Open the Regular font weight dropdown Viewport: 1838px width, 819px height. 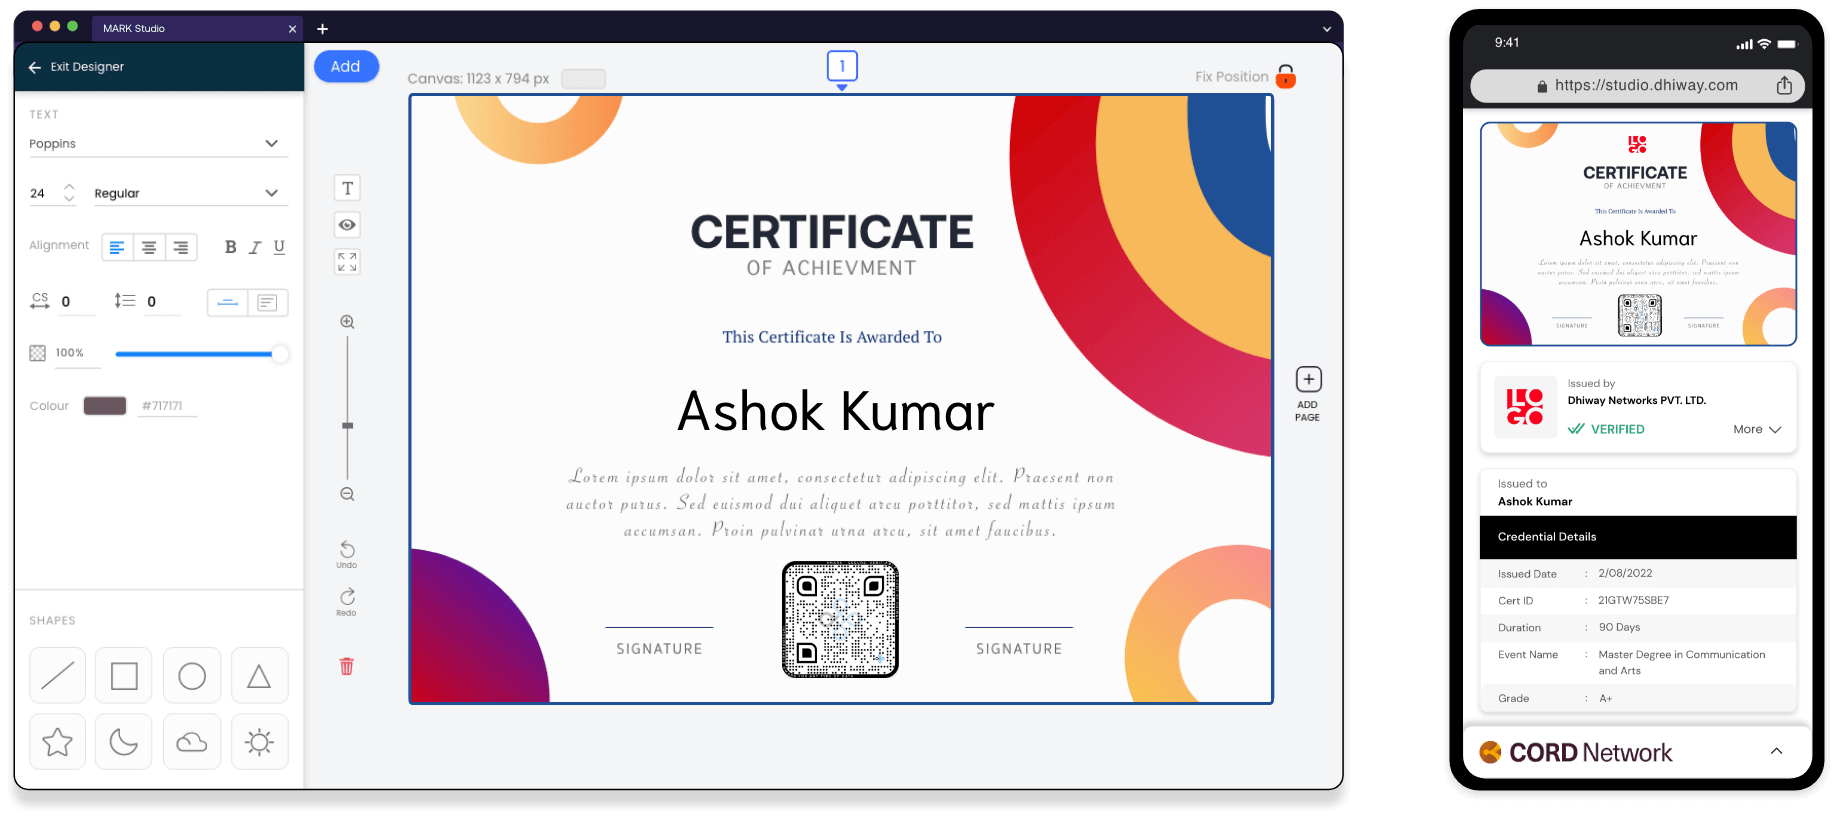point(190,193)
